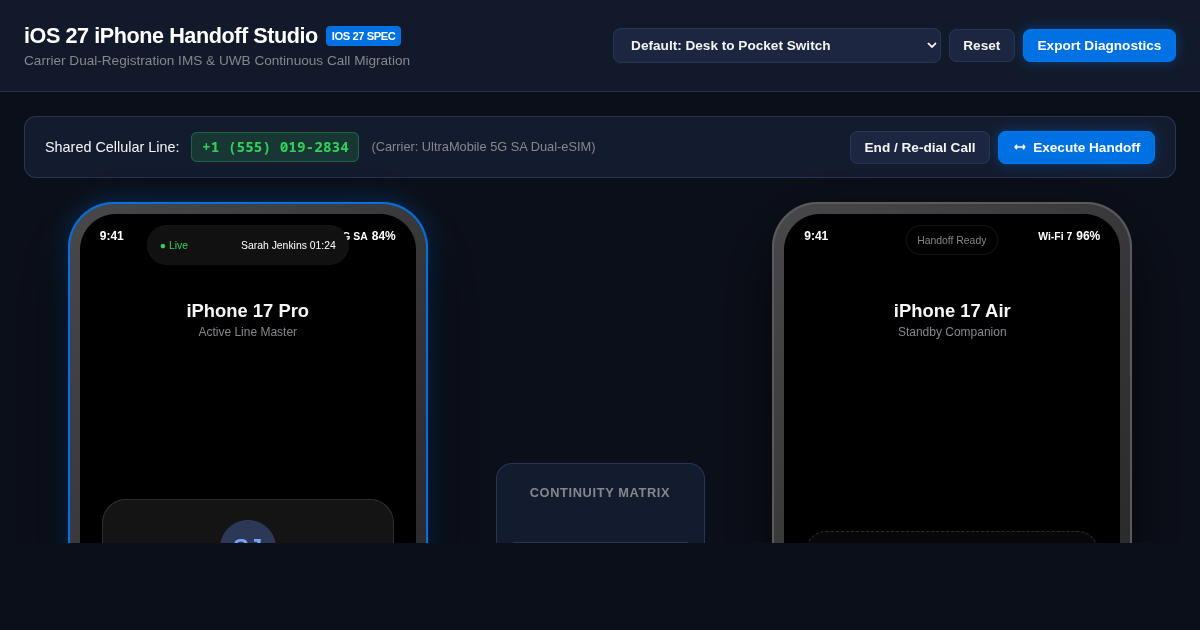The height and width of the screenshot is (630, 1200).
Task: Click the 9:41 clock on iPhone 17 Air
Action: click(x=816, y=236)
